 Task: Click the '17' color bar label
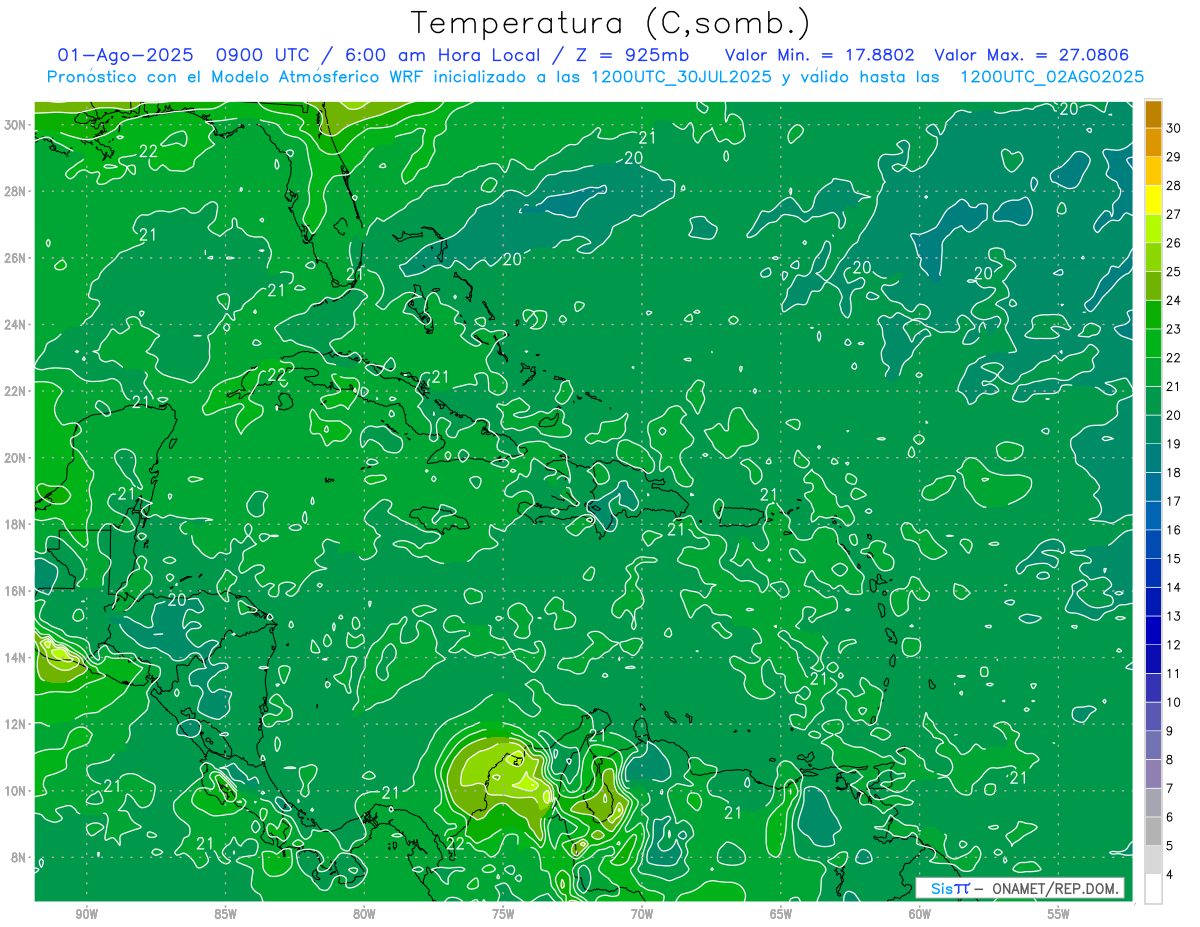coord(1174,501)
